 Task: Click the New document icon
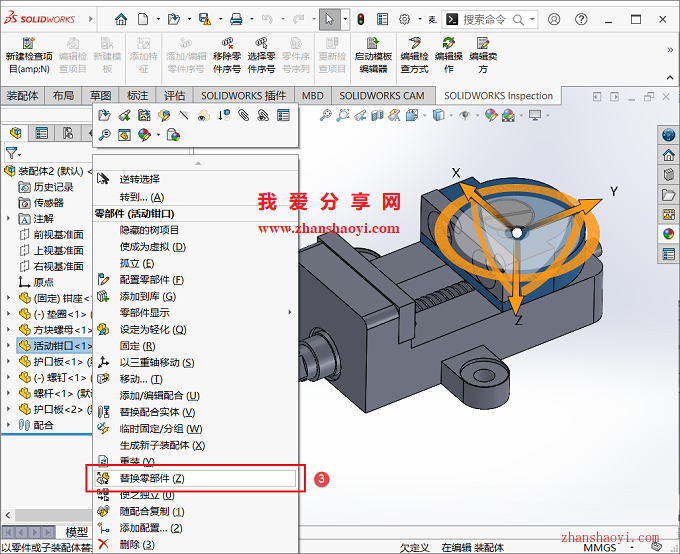(143, 19)
